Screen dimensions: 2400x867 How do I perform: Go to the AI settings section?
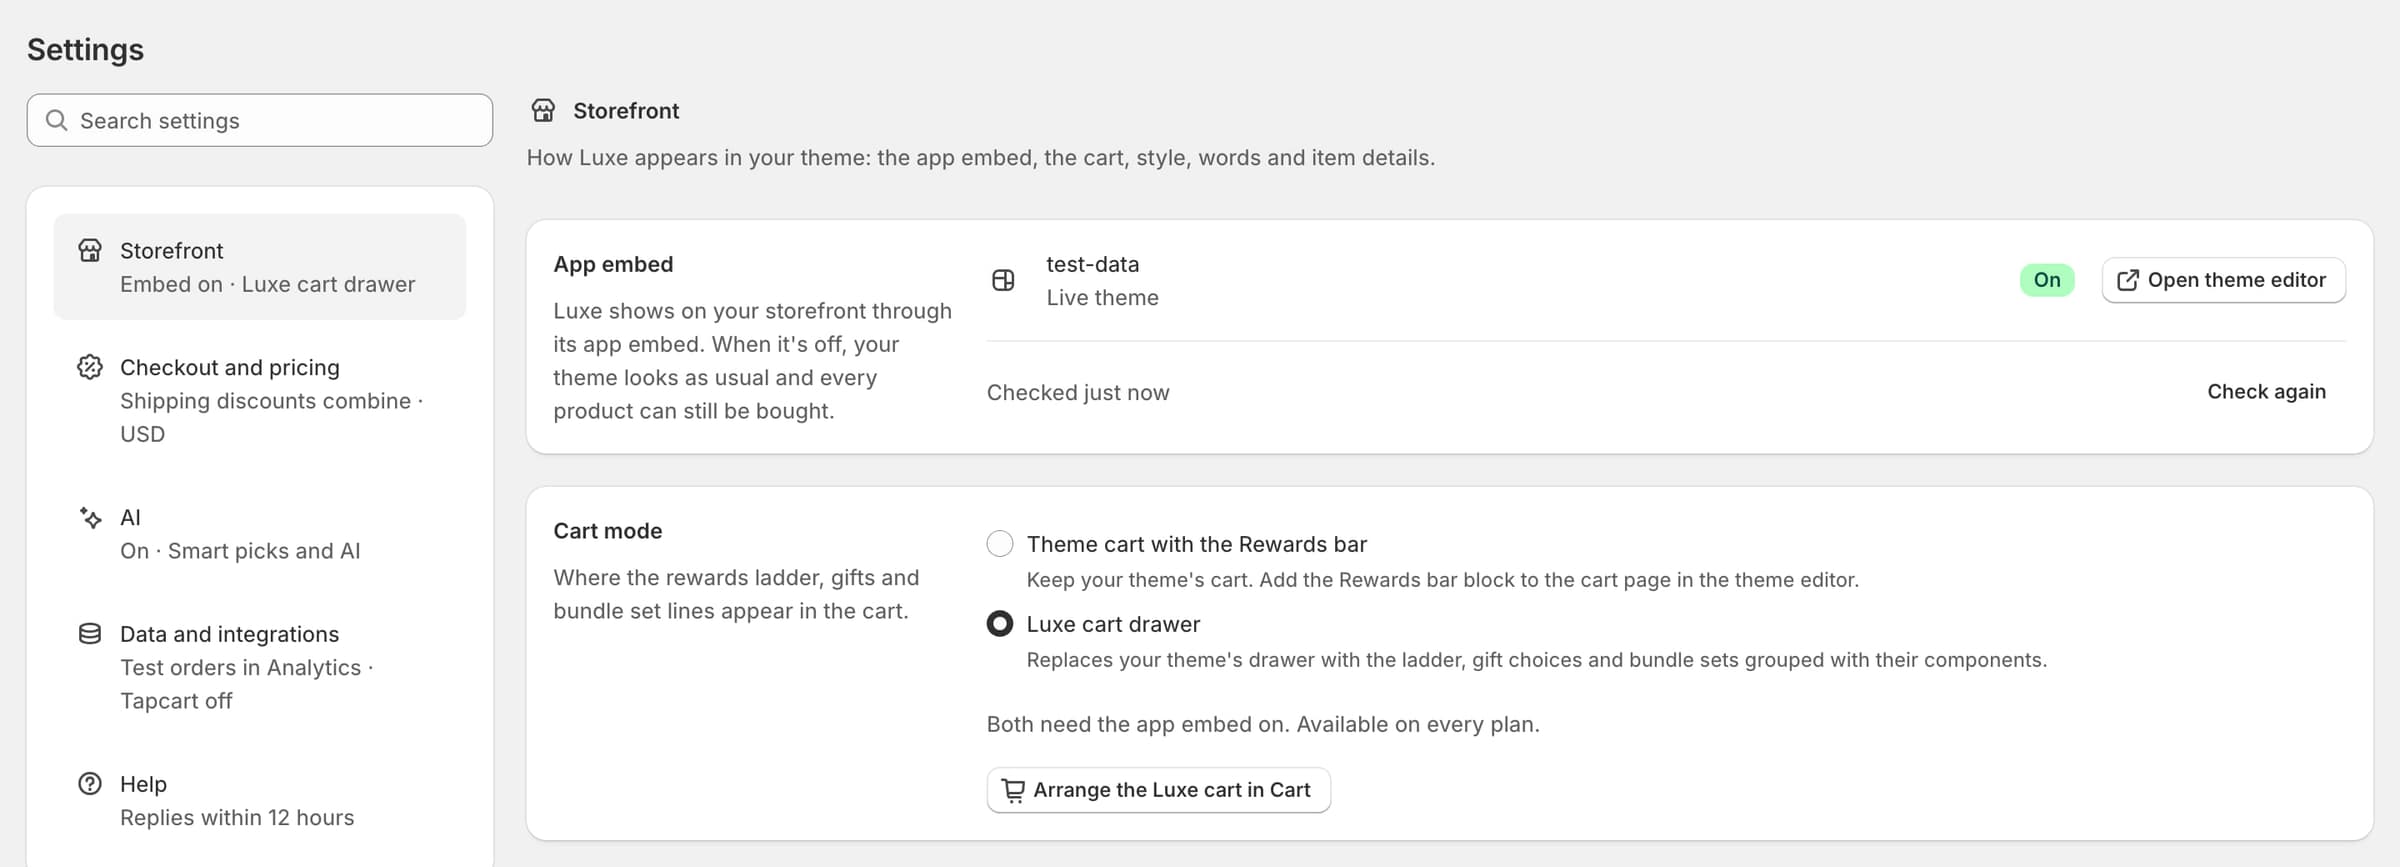point(260,534)
